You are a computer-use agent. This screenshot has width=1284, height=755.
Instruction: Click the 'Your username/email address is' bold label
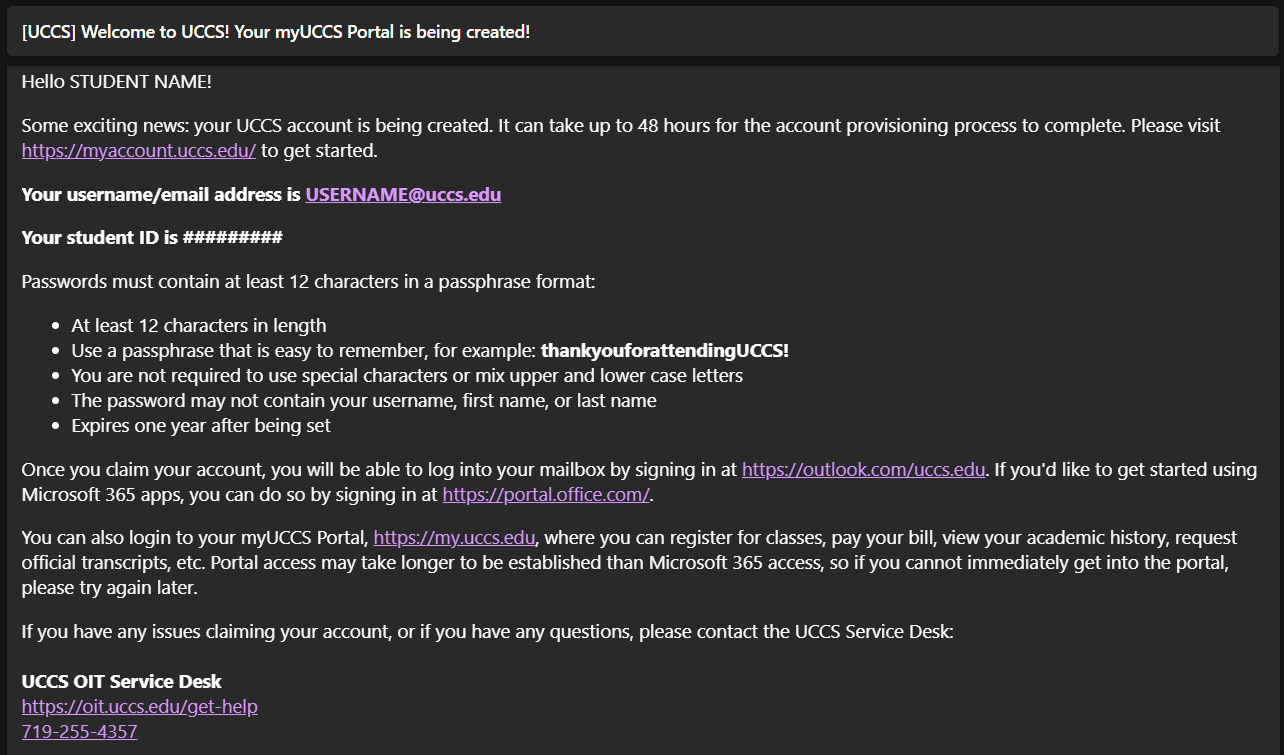coord(162,194)
